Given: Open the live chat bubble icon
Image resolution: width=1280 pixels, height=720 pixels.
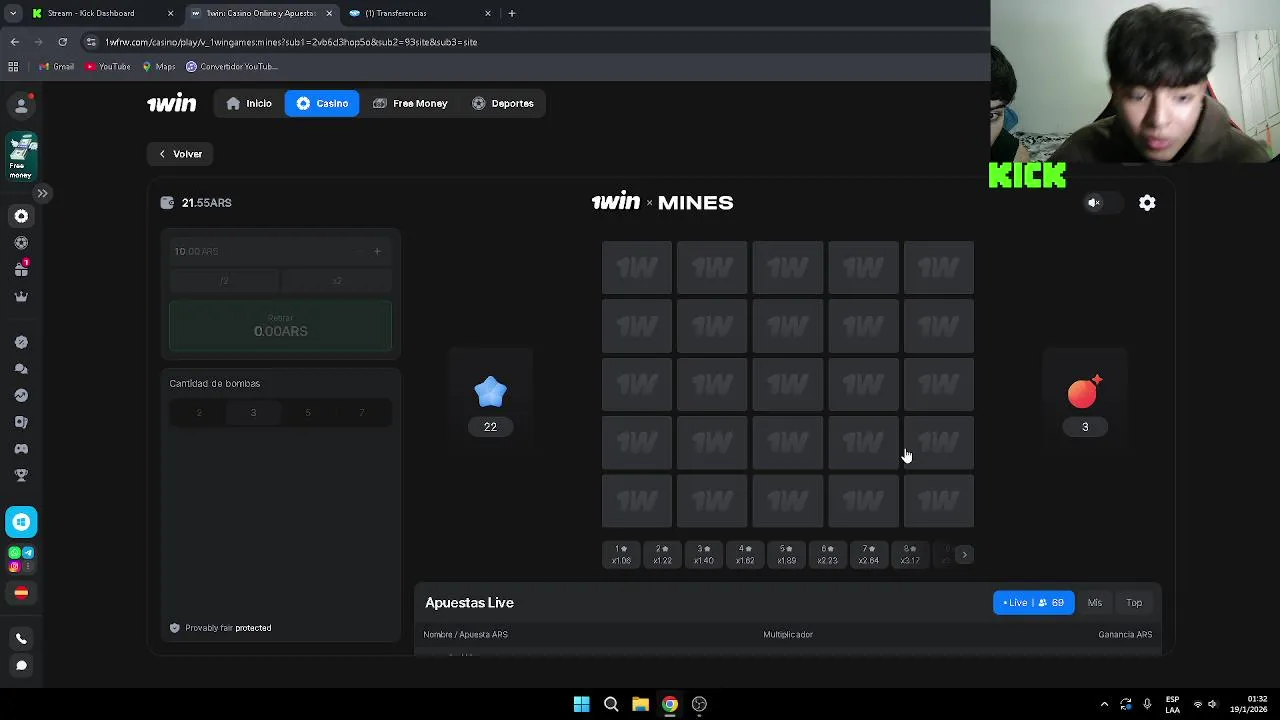Looking at the screenshot, I should tap(21, 665).
